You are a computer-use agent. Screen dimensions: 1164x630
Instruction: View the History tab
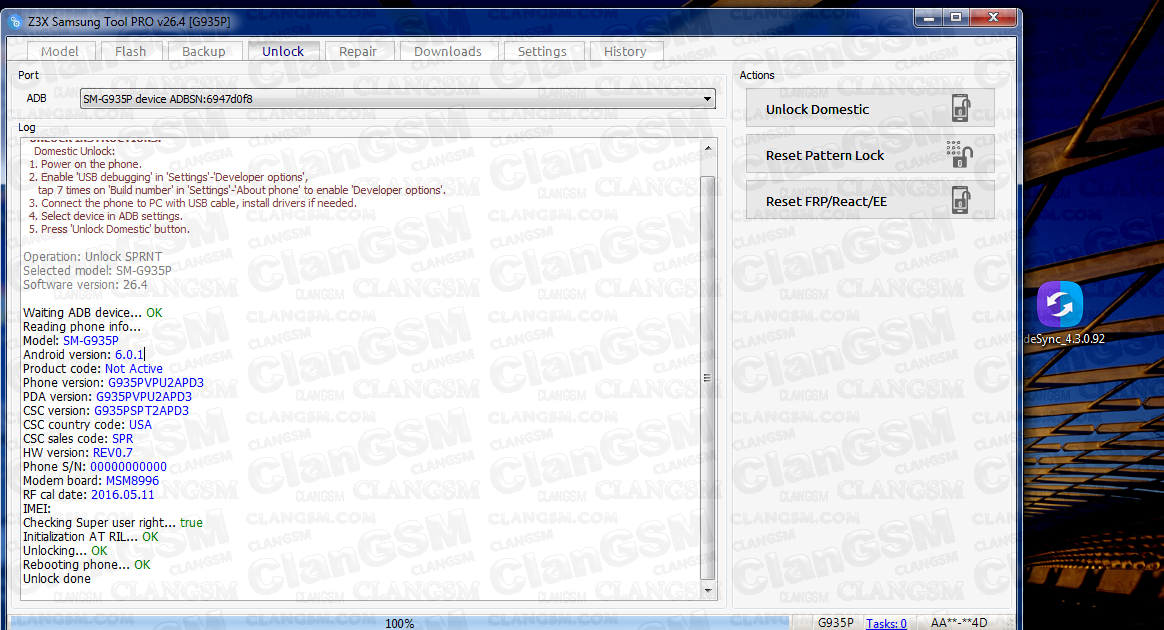[625, 51]
